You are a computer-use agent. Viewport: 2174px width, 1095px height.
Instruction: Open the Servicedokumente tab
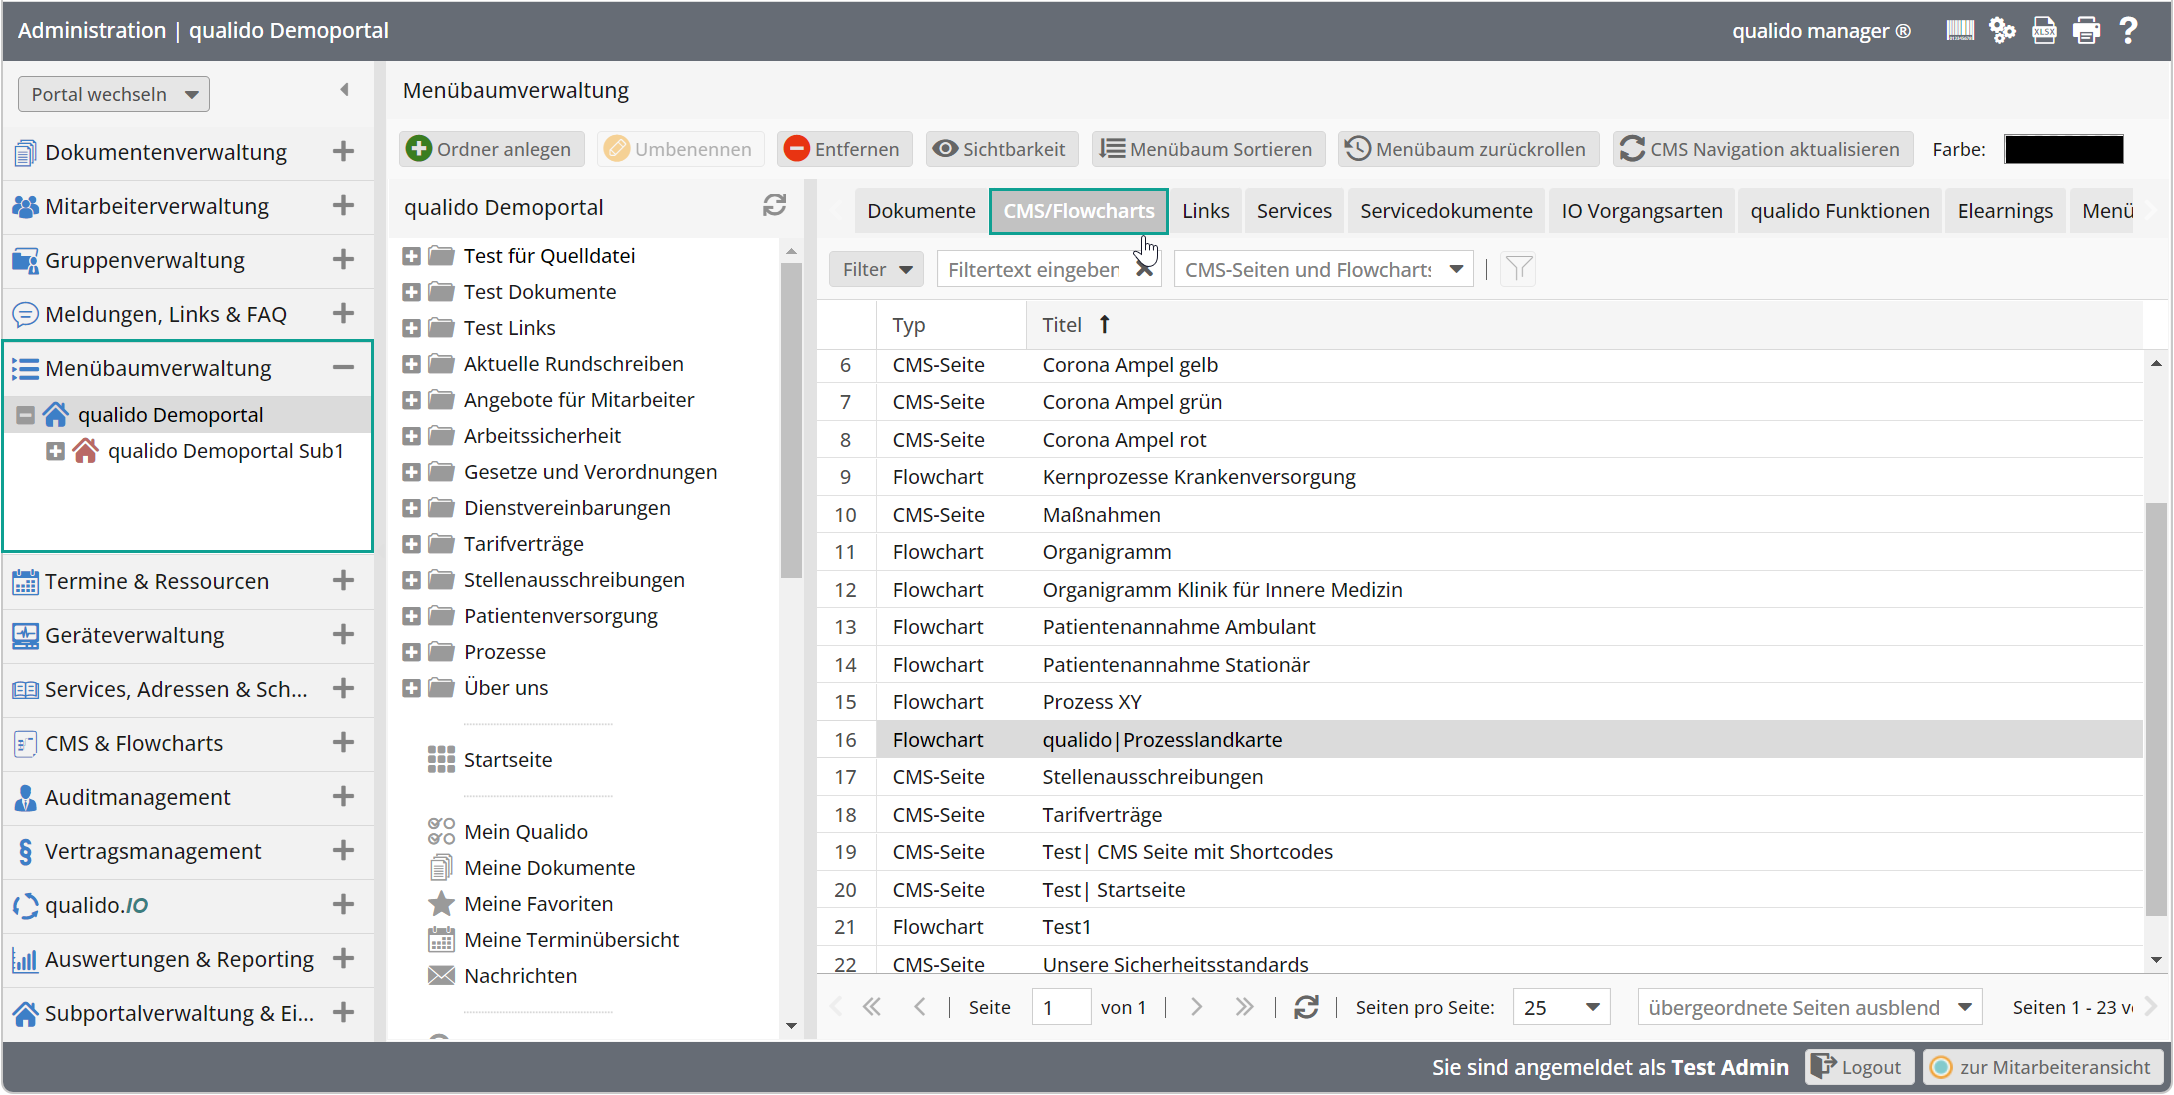(x=1446, y=211)
